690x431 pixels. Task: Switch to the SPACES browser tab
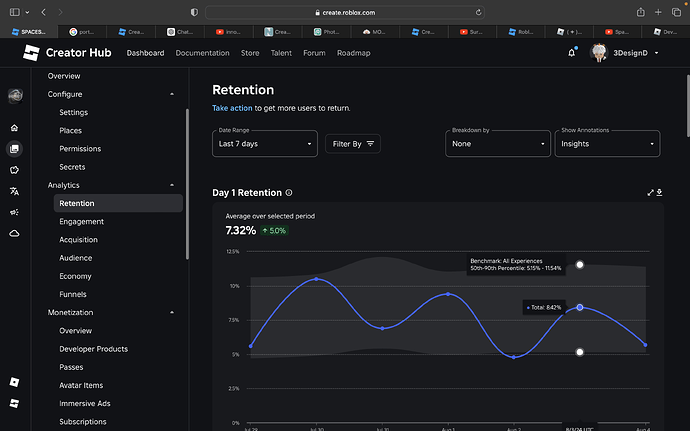click(29, 32)
